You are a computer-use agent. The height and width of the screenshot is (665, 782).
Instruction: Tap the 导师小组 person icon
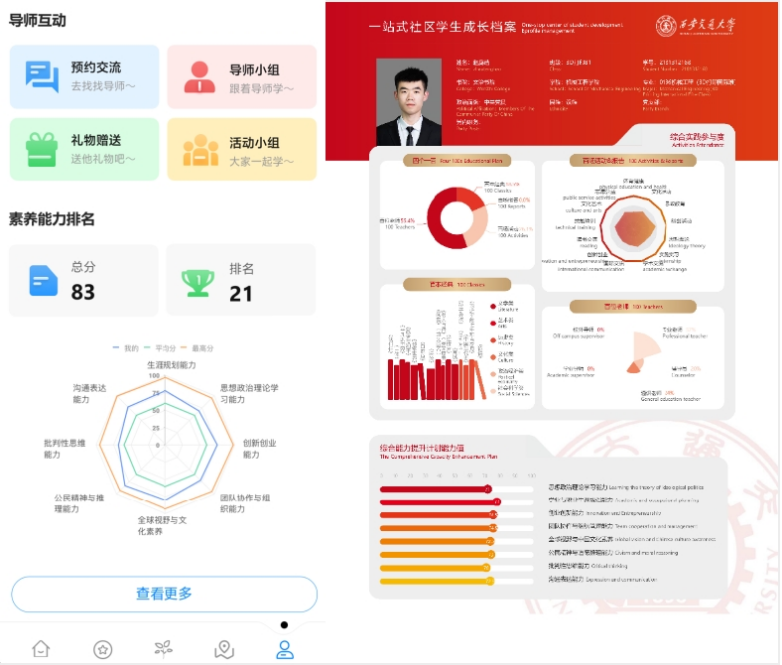[x=200, y=76]
